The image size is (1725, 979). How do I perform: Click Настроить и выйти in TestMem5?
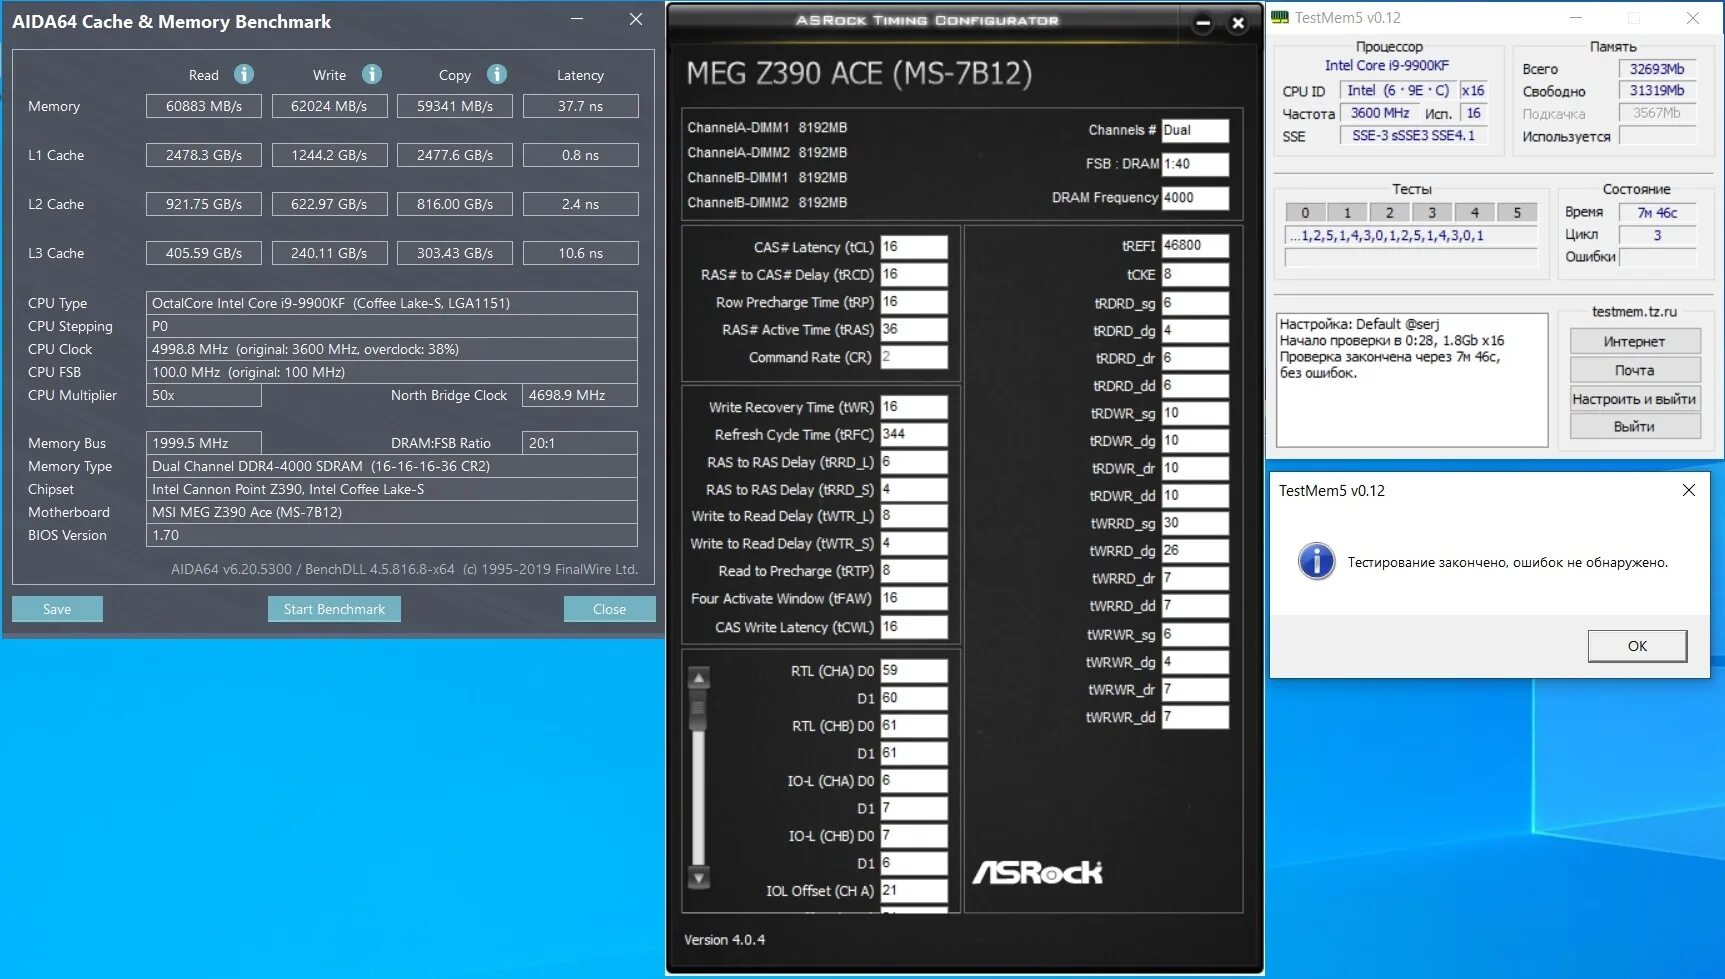pyautogui.click(x=1635, y=399)
